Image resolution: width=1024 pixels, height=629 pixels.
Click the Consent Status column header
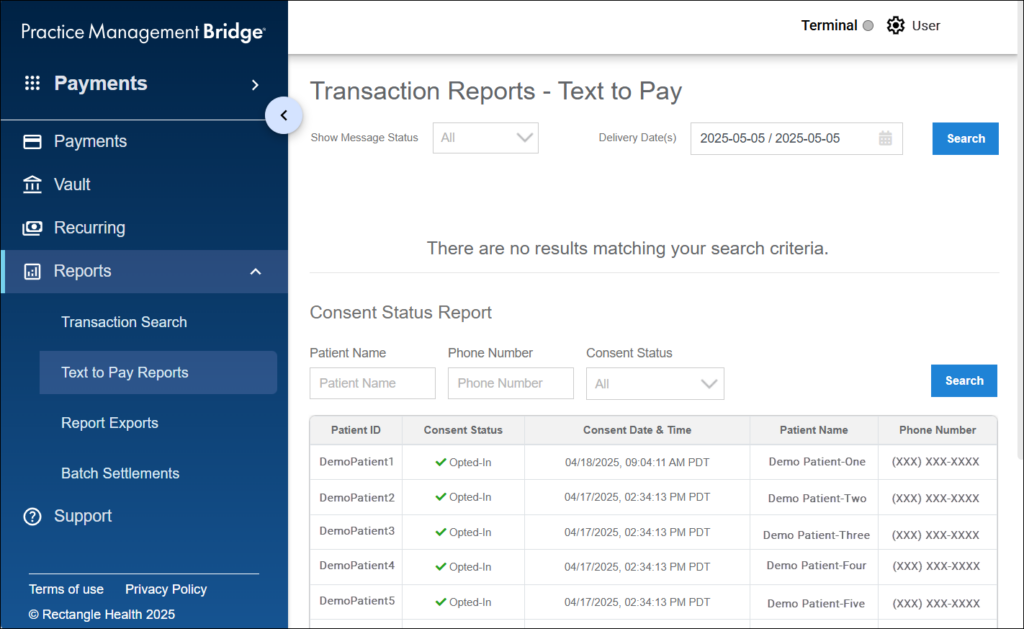pos(463,430)
